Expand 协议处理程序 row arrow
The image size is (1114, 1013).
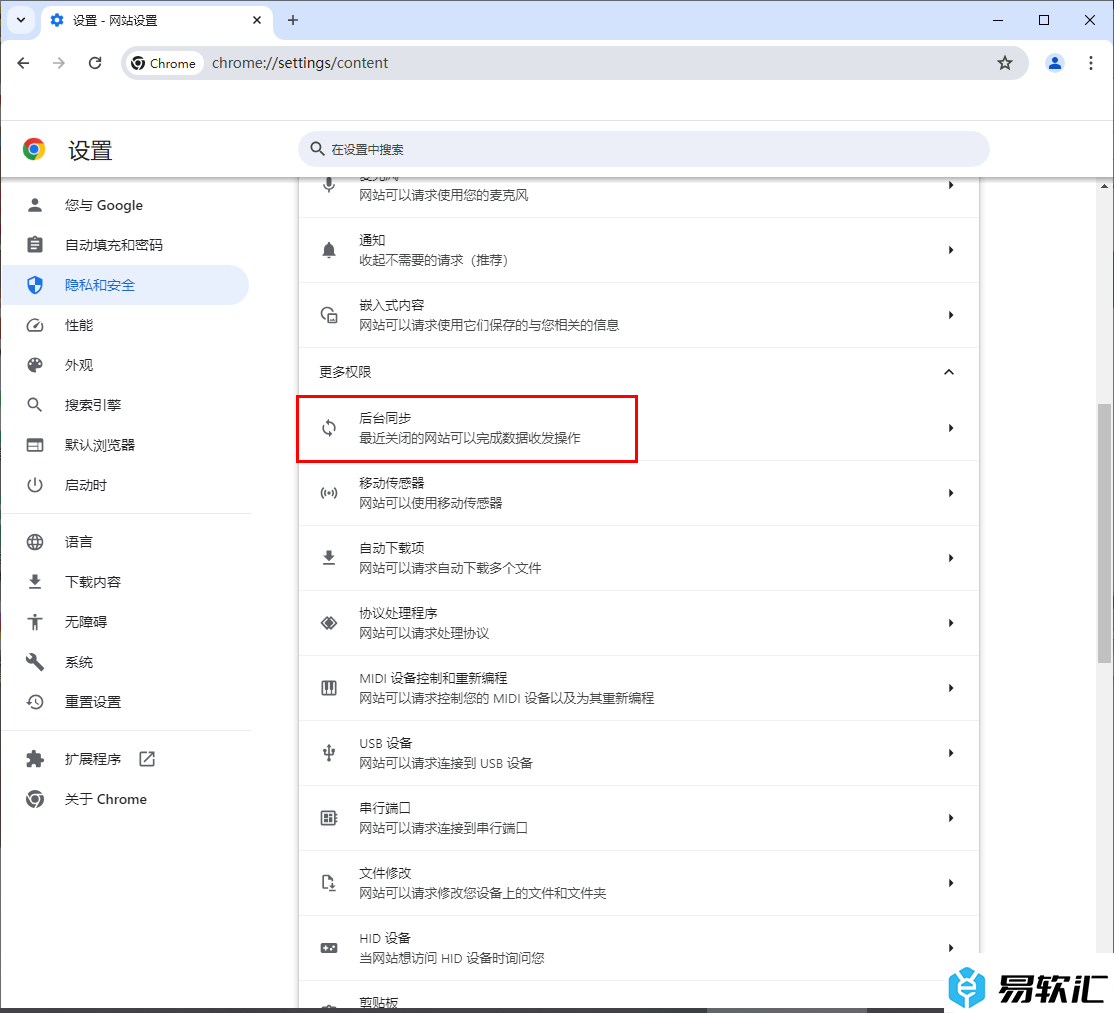951,623
